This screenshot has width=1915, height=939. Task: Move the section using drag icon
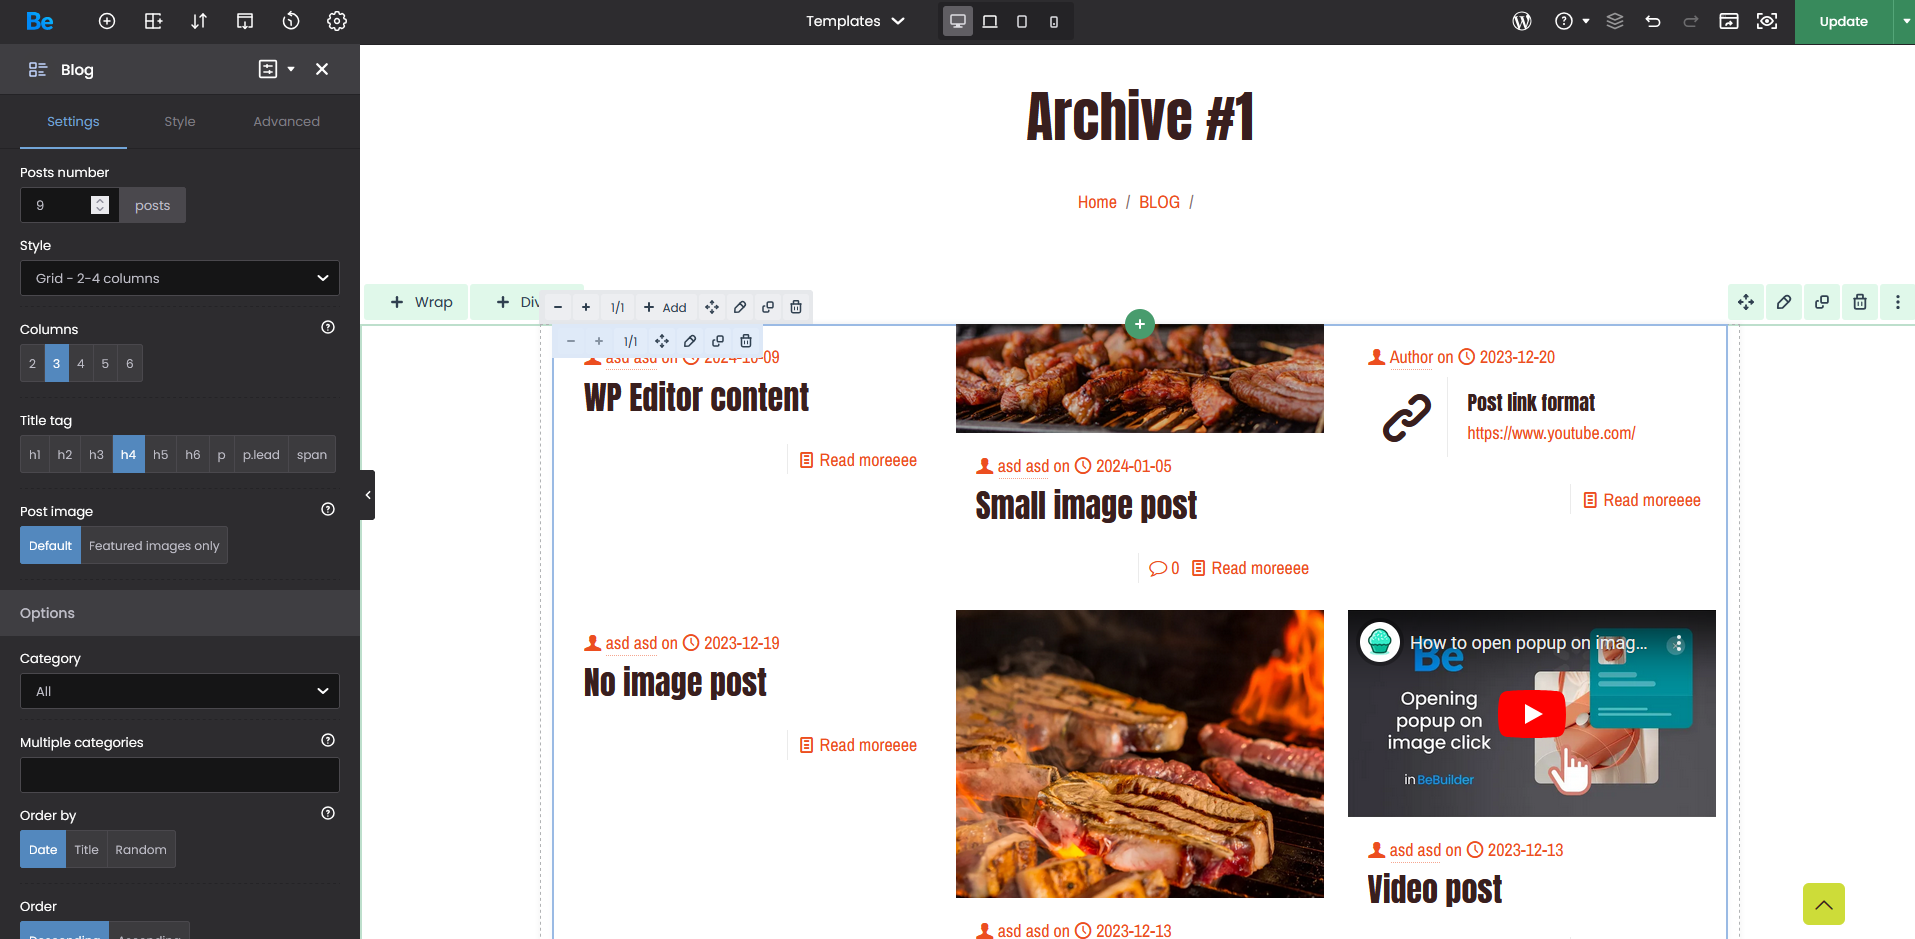tap(1746, 302)
